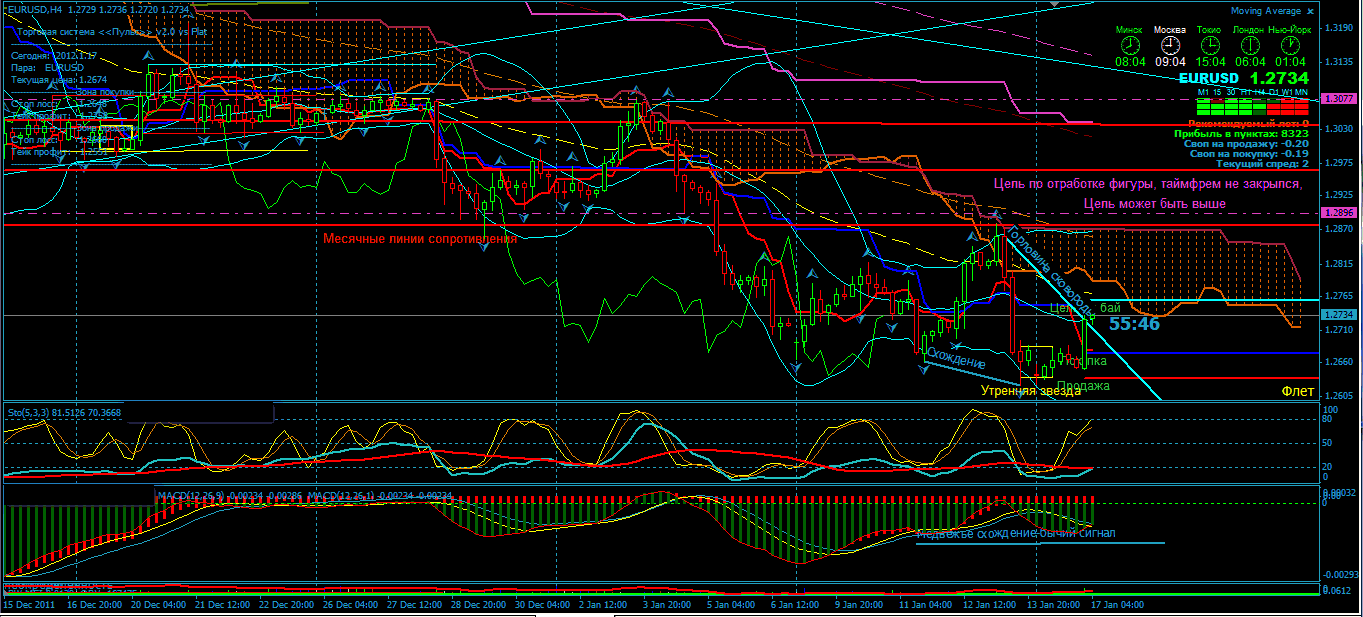
Task: Select the H1 timeframe label
Action: [1246, 92]
